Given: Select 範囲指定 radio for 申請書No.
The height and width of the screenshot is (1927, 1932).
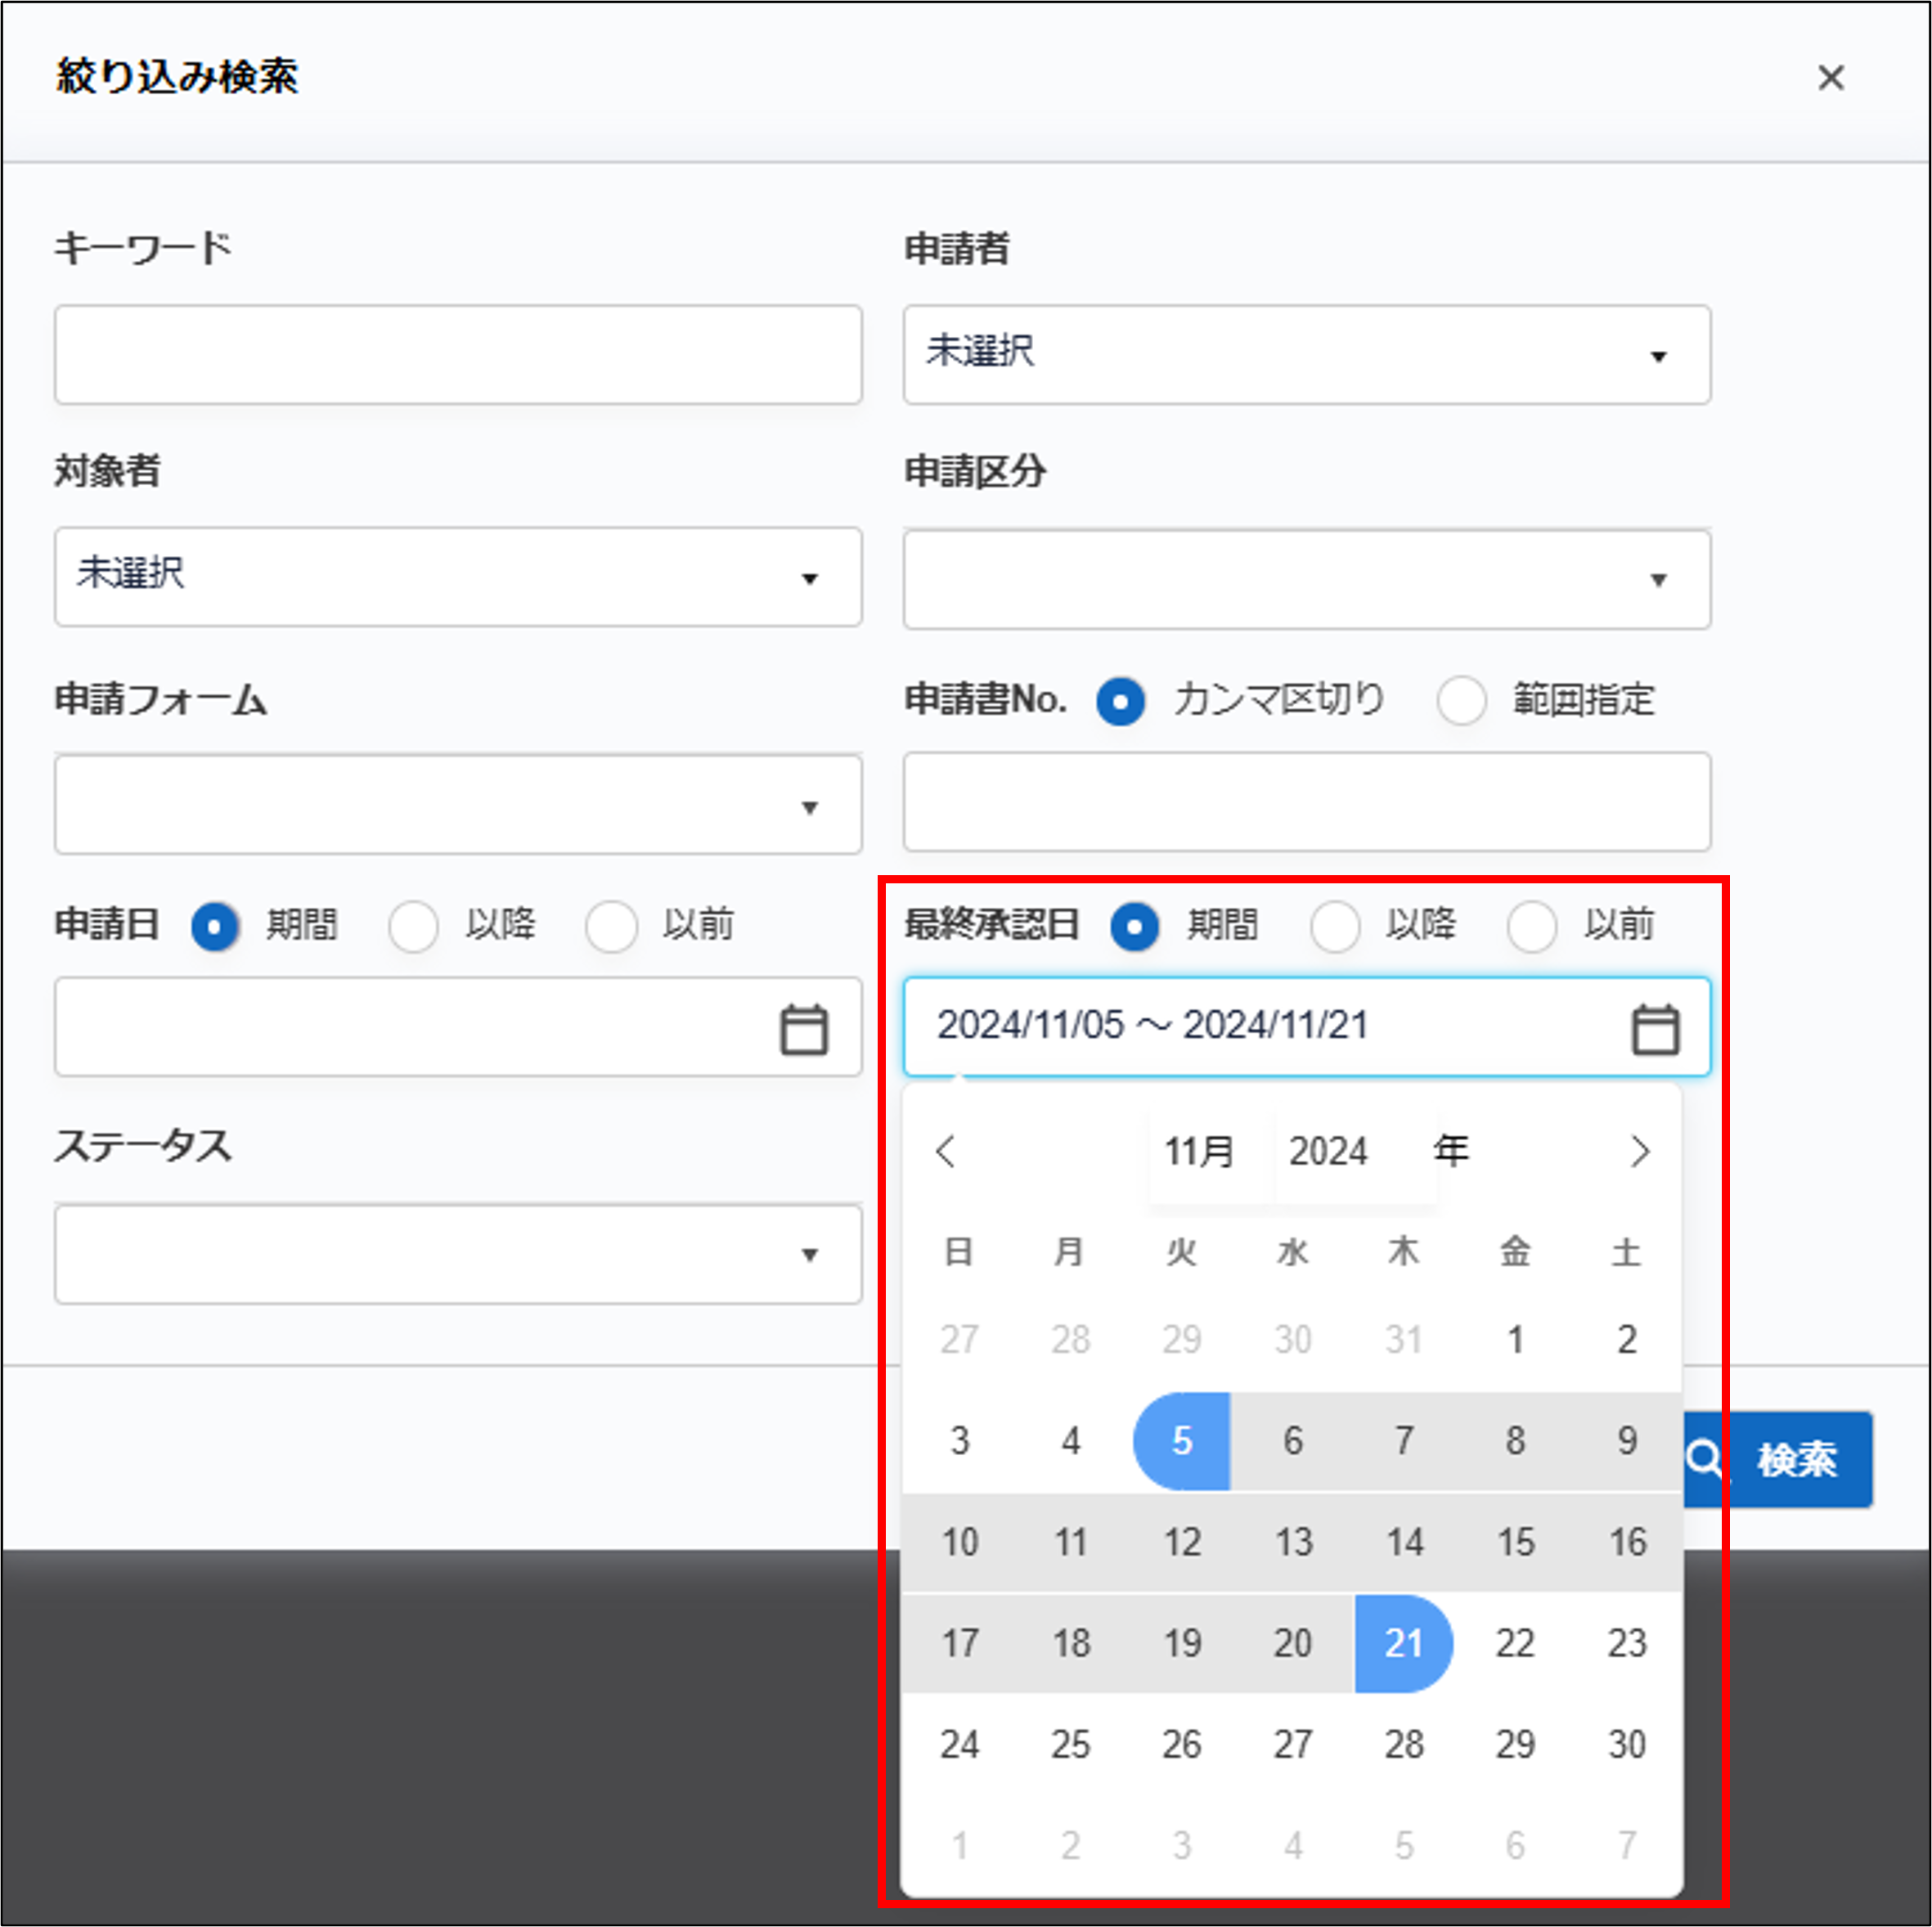Looking at the screenshot, I should coord(1461,701).
